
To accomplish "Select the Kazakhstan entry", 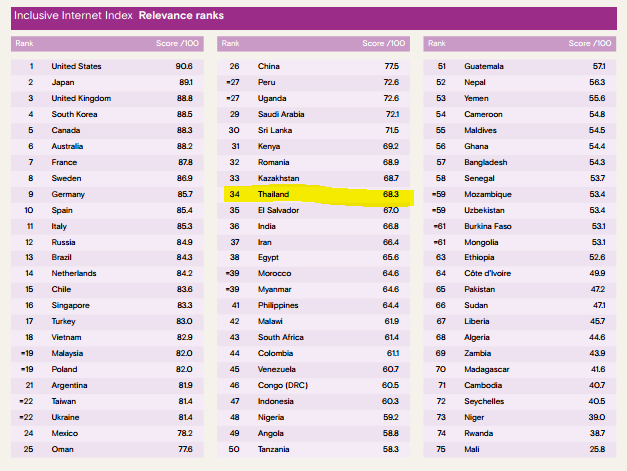I will tap(278, 178).
